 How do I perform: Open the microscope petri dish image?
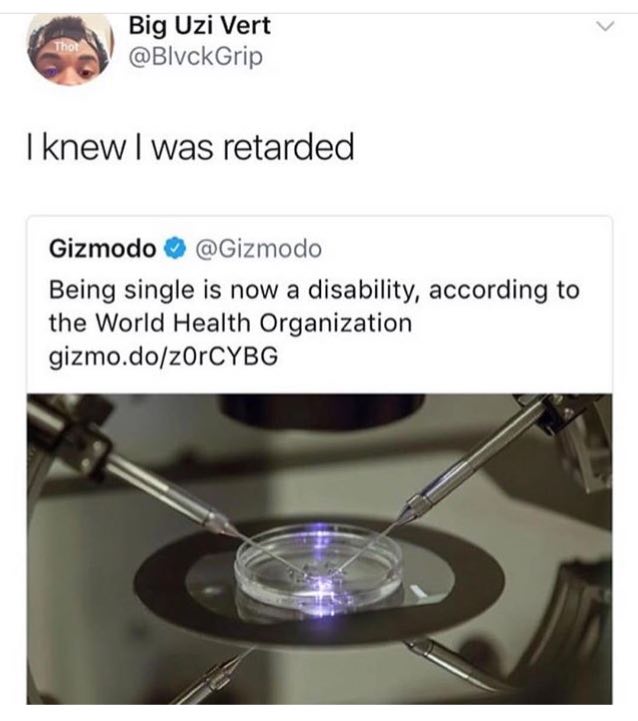pyautogui.click(x=319, y=549)
